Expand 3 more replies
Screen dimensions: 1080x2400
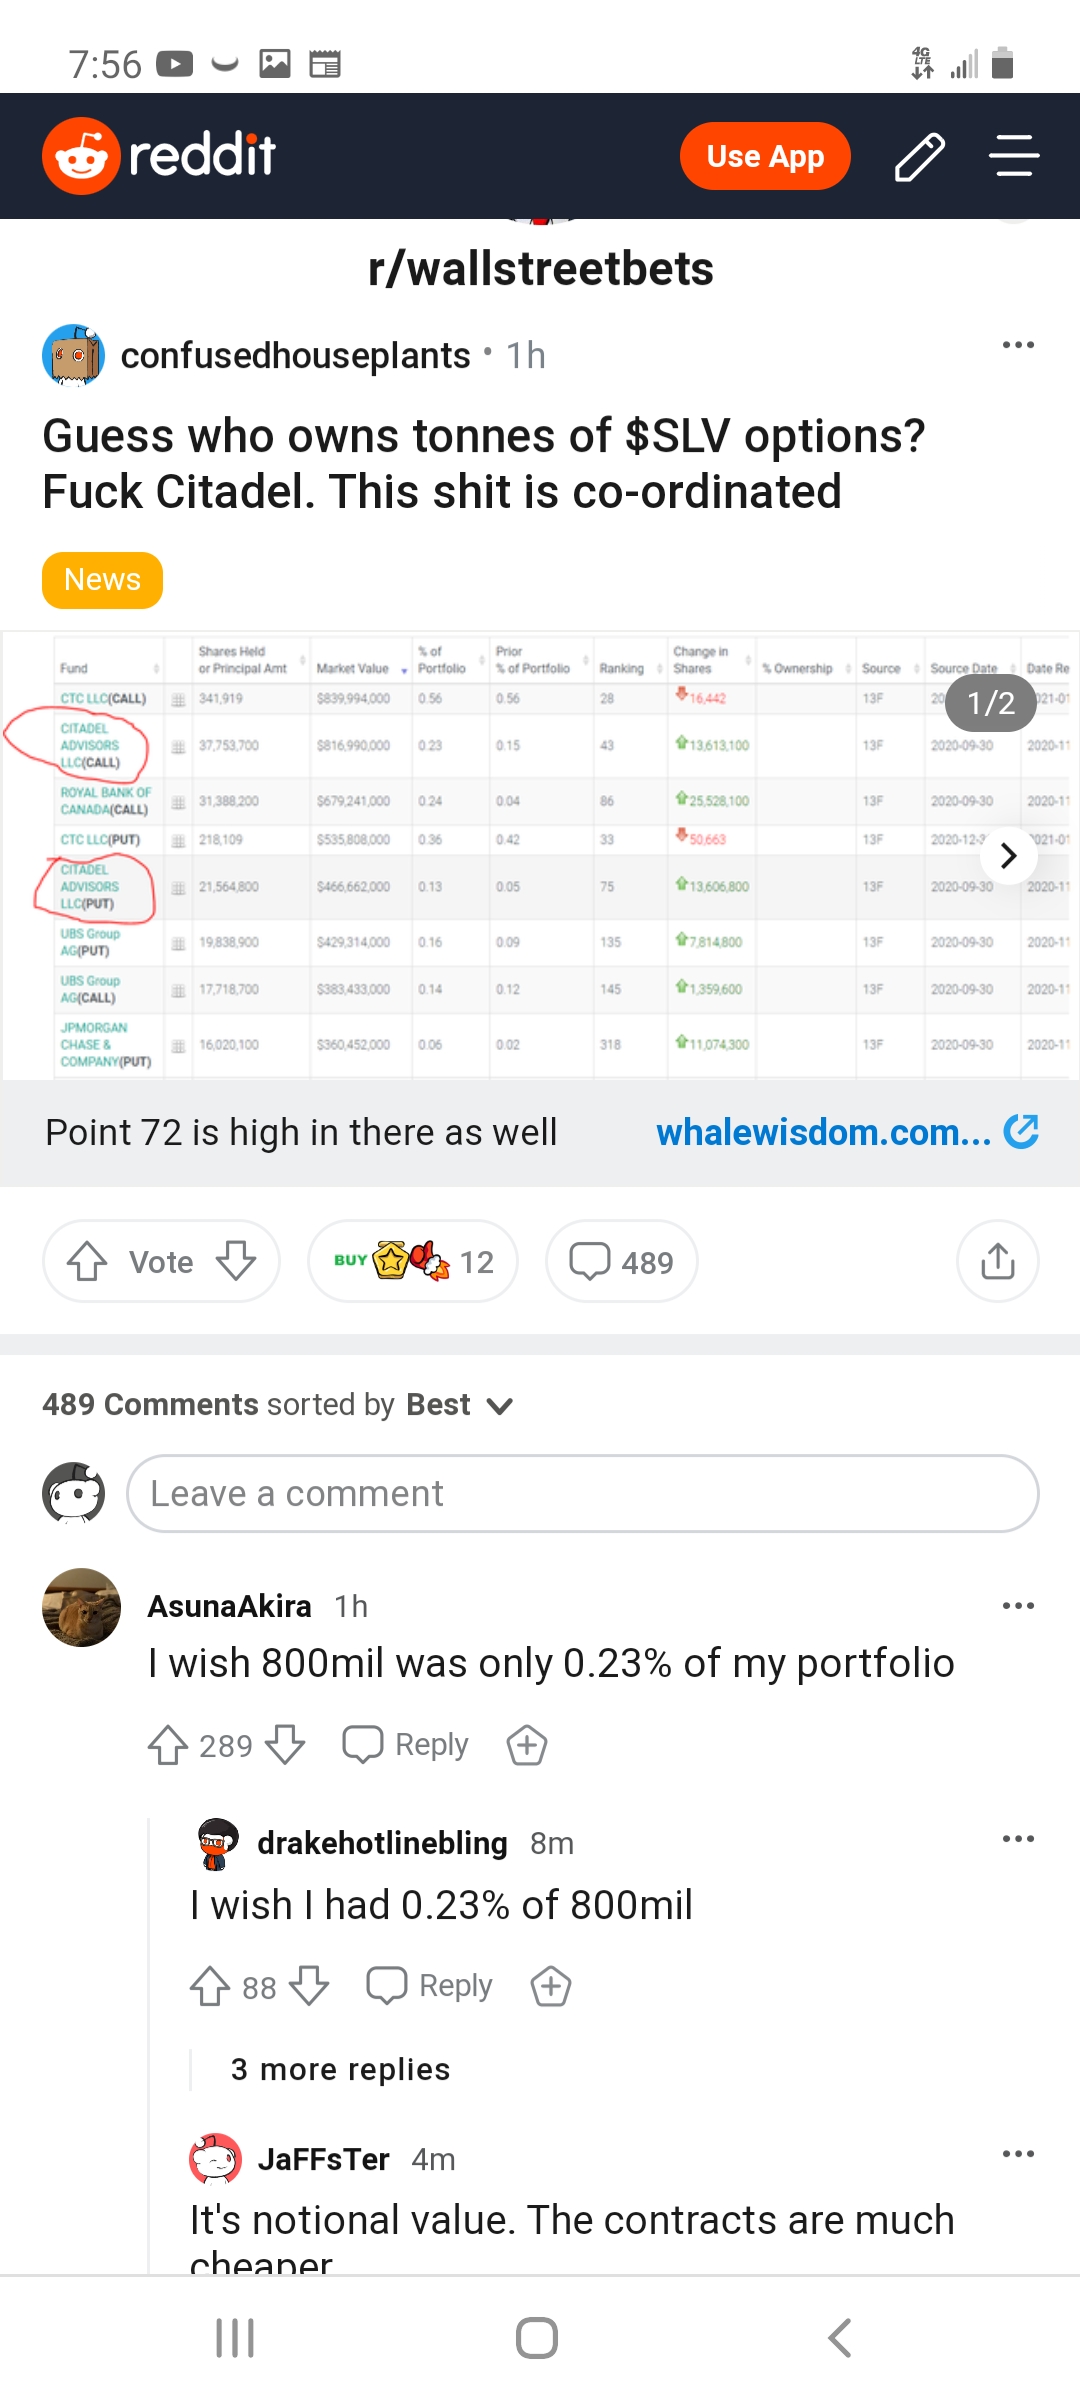[x=340, y=2069]
